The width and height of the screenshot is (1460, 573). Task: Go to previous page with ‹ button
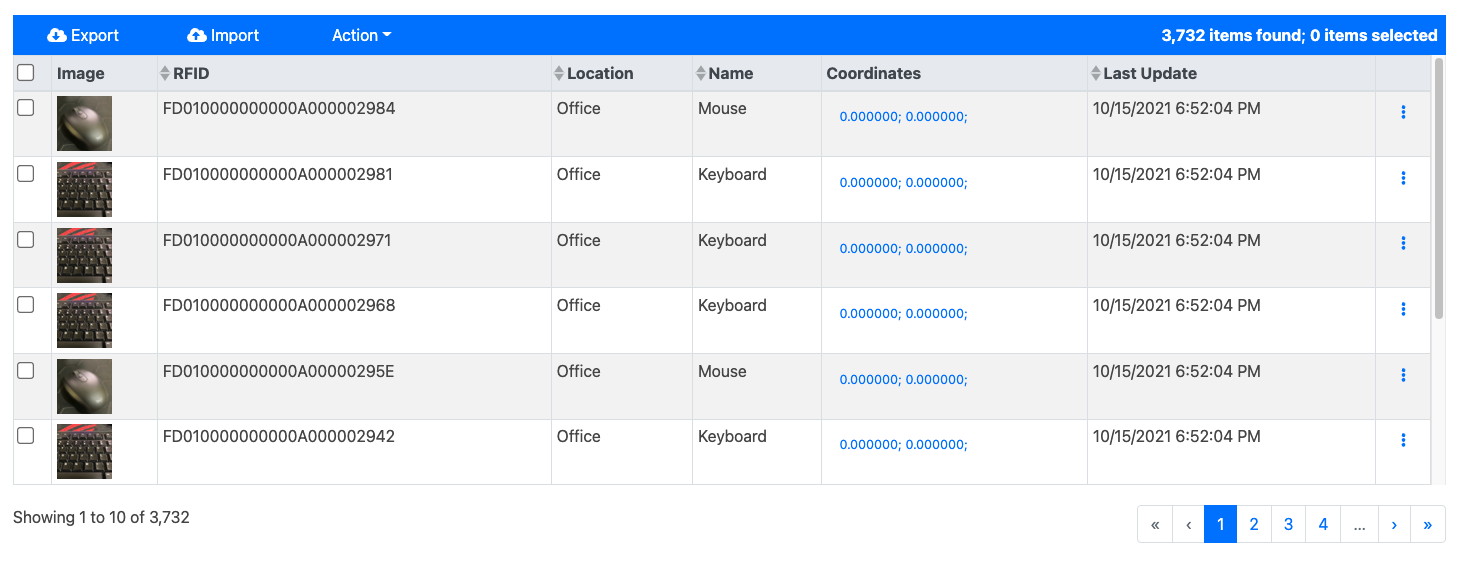click(x=1188, y=524)
